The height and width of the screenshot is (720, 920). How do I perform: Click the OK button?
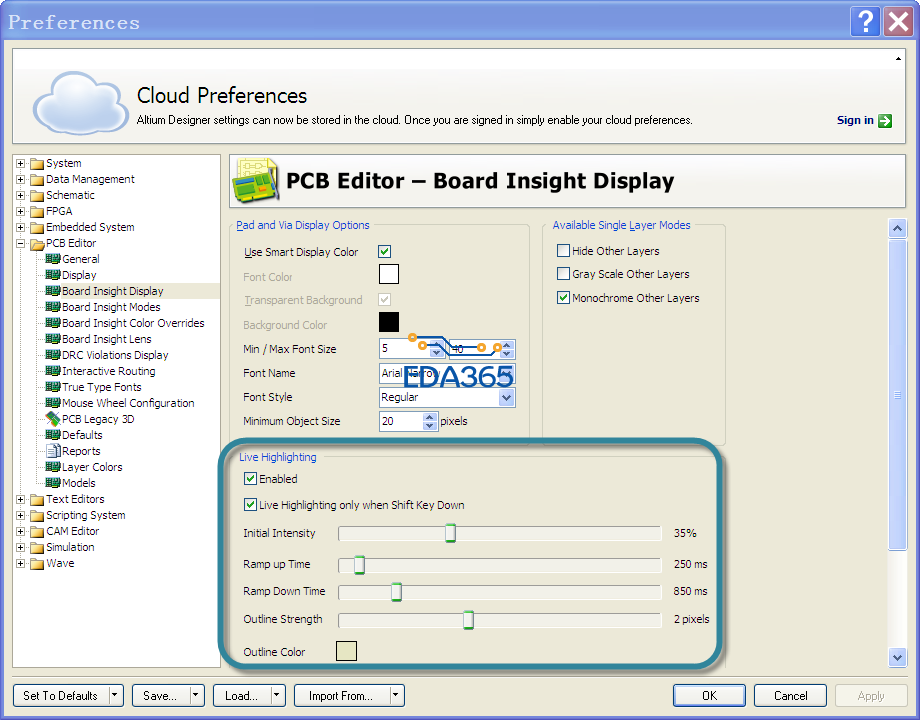[709, 695]
